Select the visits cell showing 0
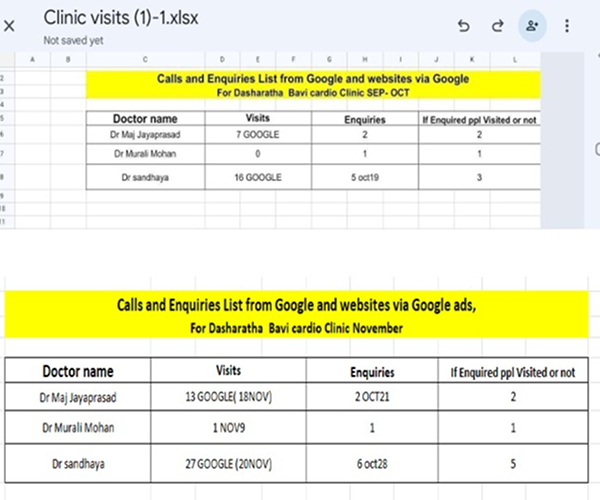600x500 pixels. coord(258,154)
